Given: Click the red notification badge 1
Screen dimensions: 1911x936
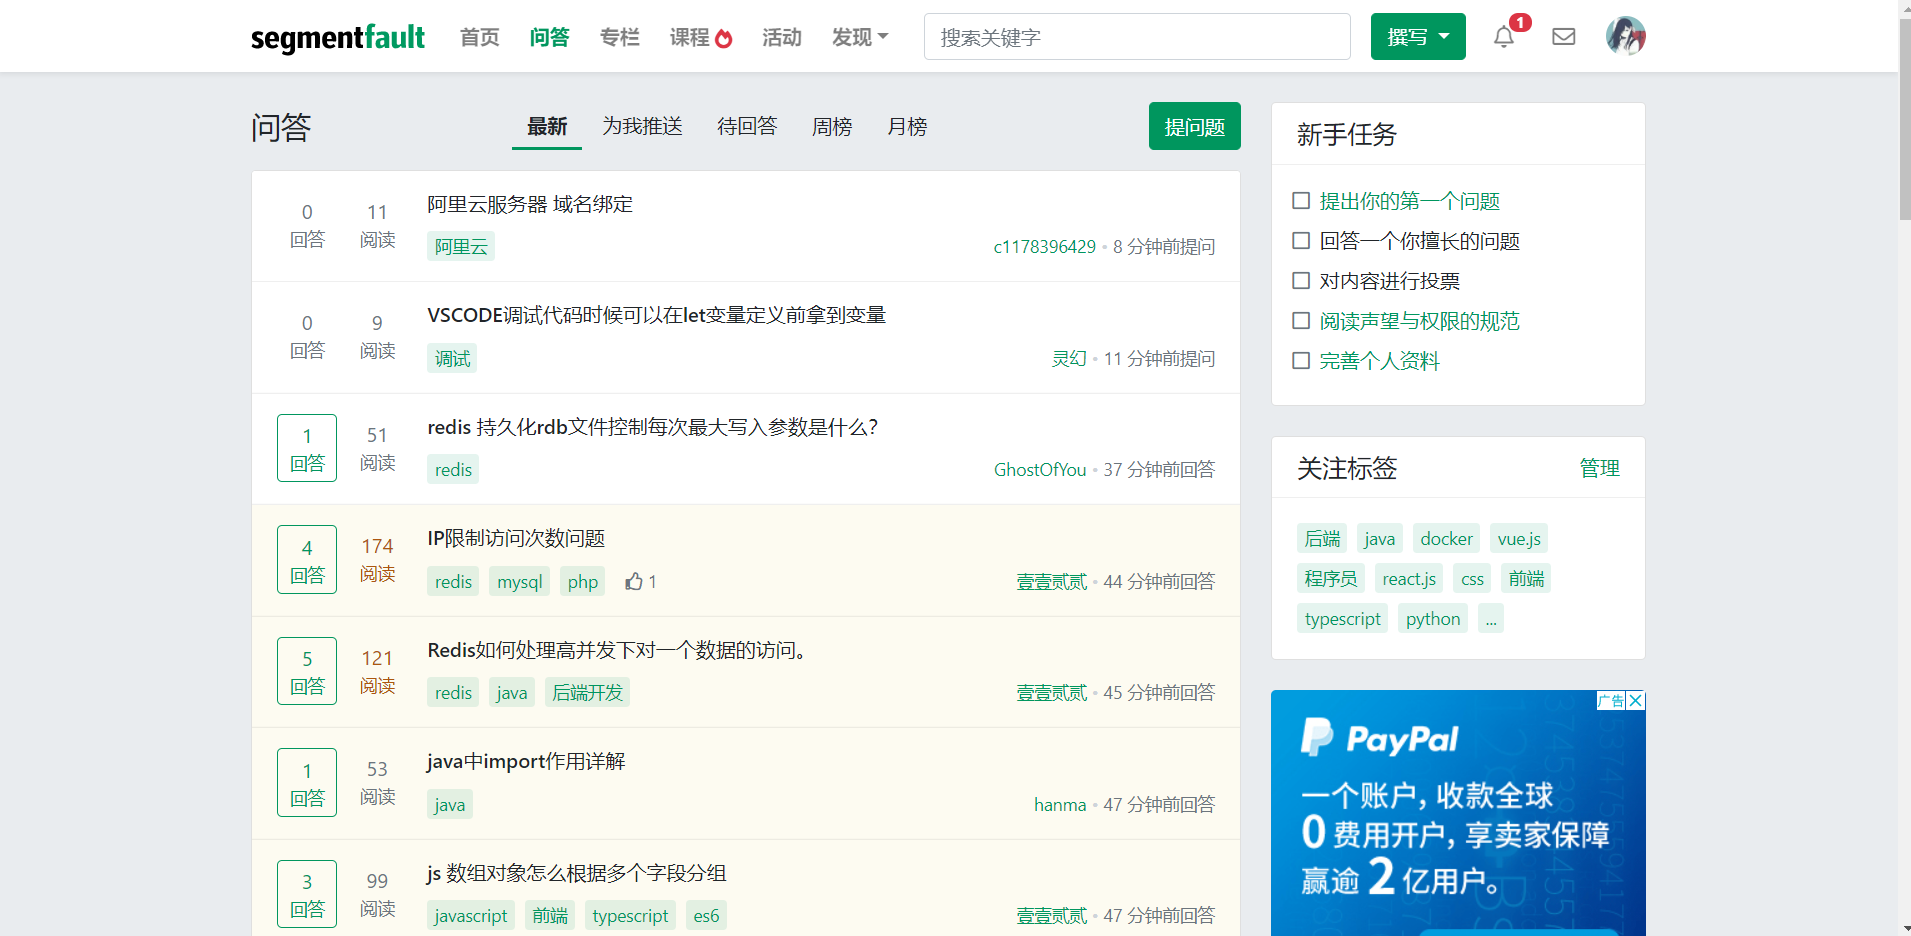Looking at the screenshot, I should coord(1520,22).
